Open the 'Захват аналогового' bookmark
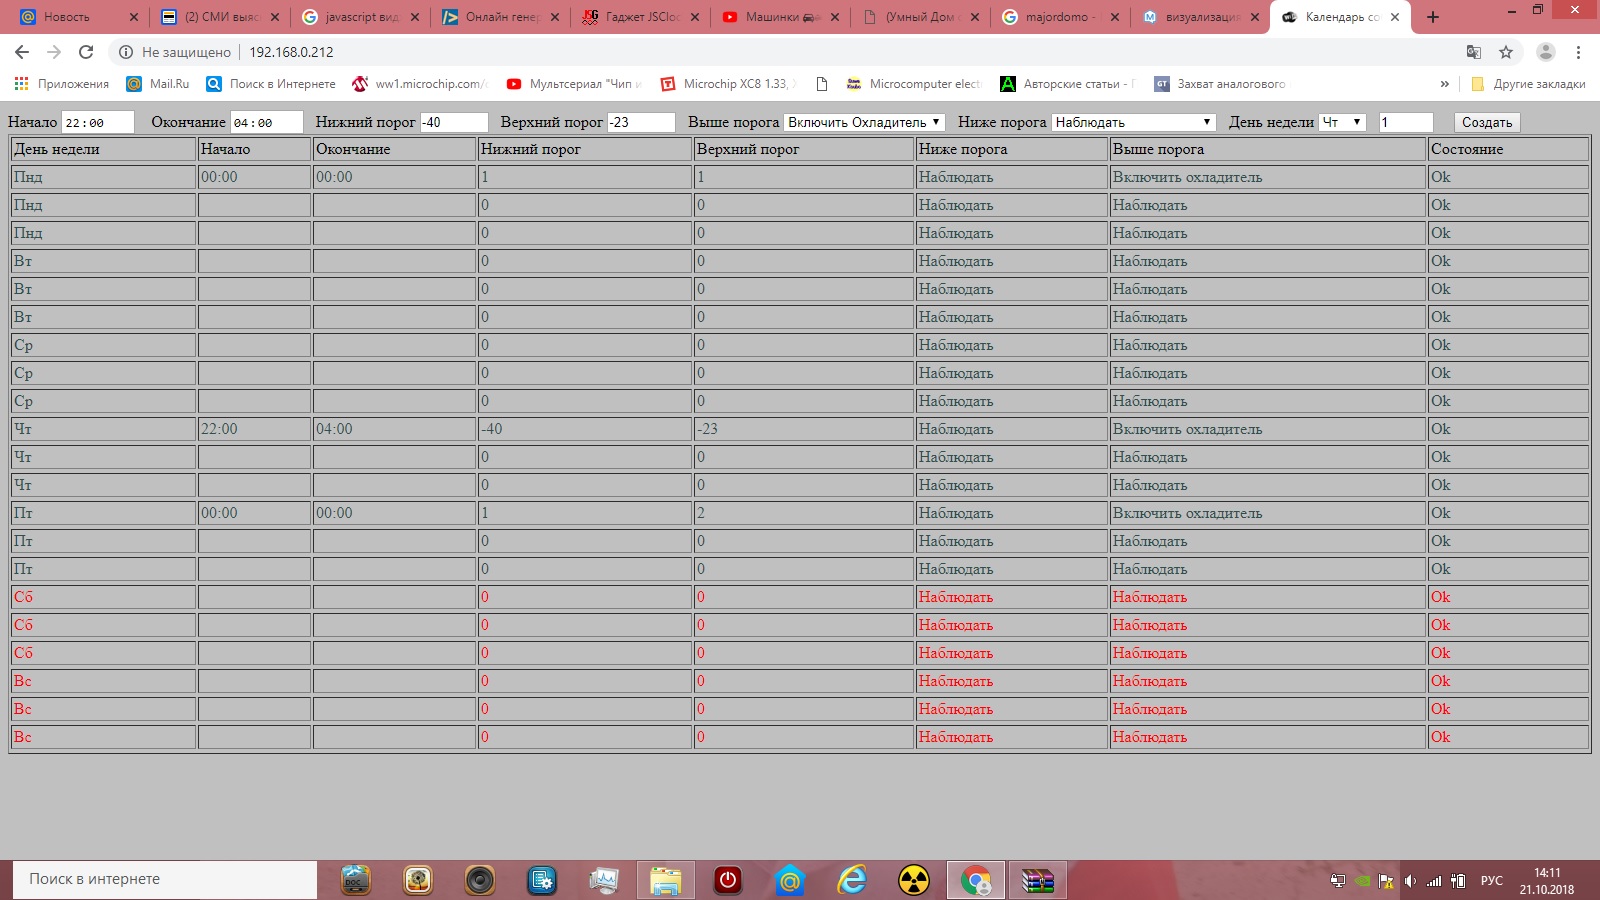Screen dimensions: 1600x900 [x=1220, y=84]
